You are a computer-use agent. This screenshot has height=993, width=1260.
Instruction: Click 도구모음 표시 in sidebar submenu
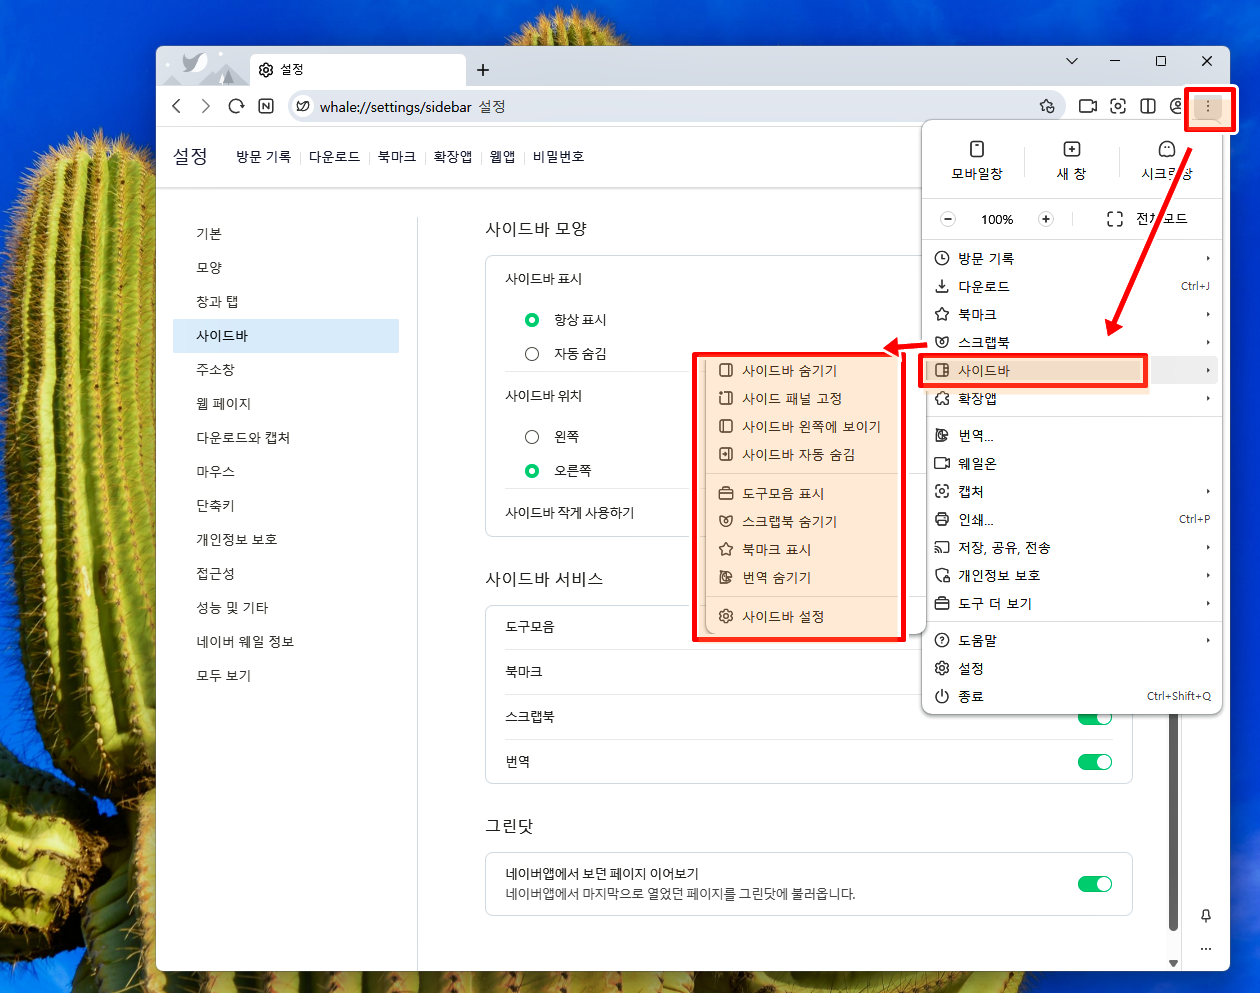[804, 493]
